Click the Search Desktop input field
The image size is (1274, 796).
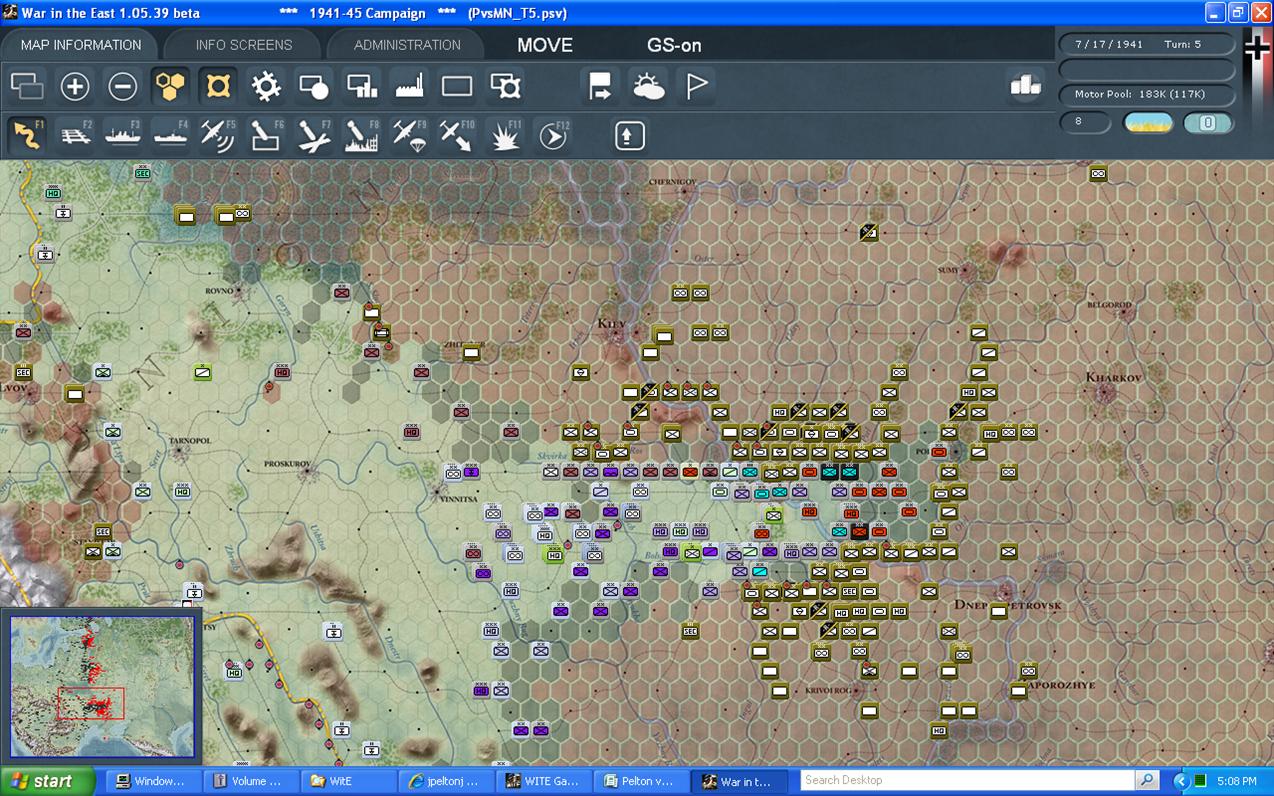coord(967,780)
